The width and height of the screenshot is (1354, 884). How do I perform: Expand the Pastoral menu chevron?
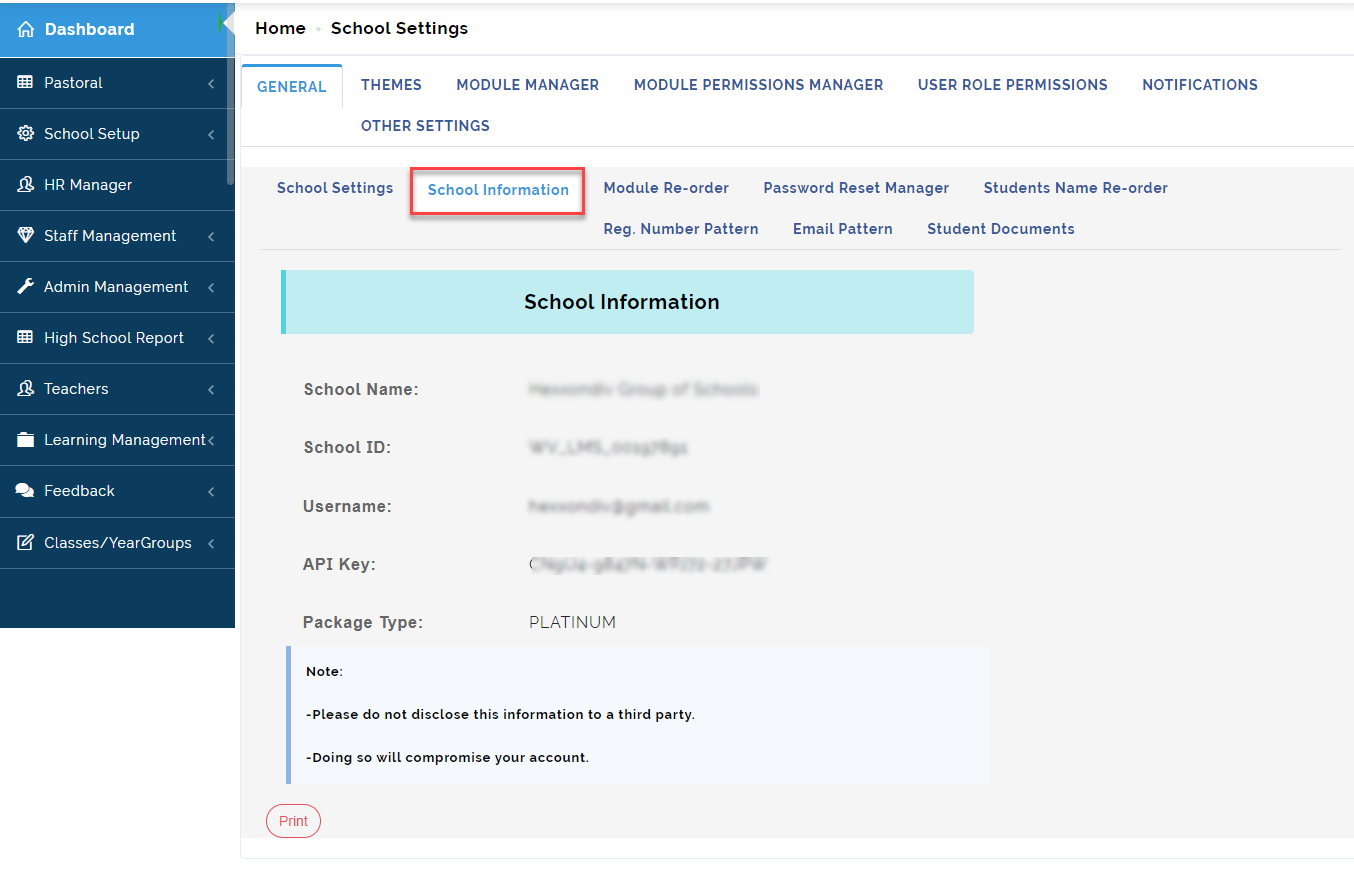point(211,84)
